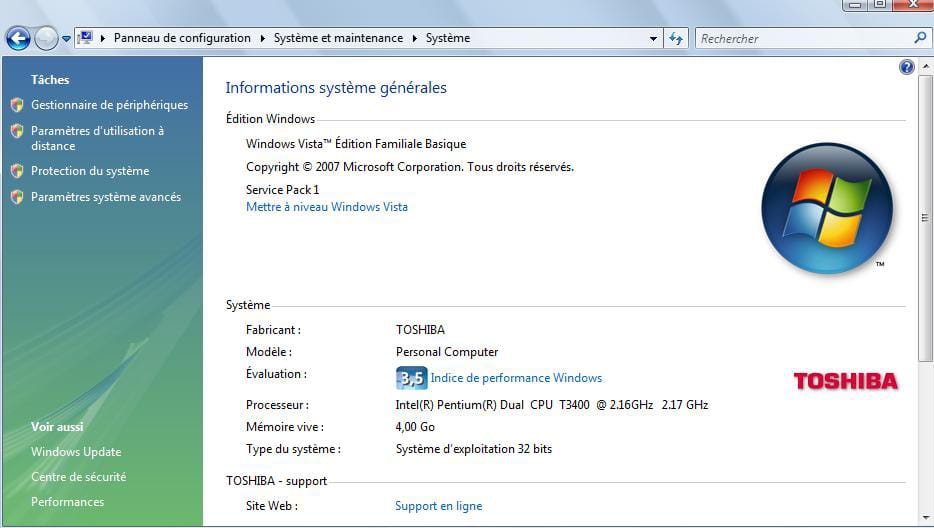The height and width of the screenshot is (528, 934).
Task: Open Centre de sécurité link
Action: point(79,477)
